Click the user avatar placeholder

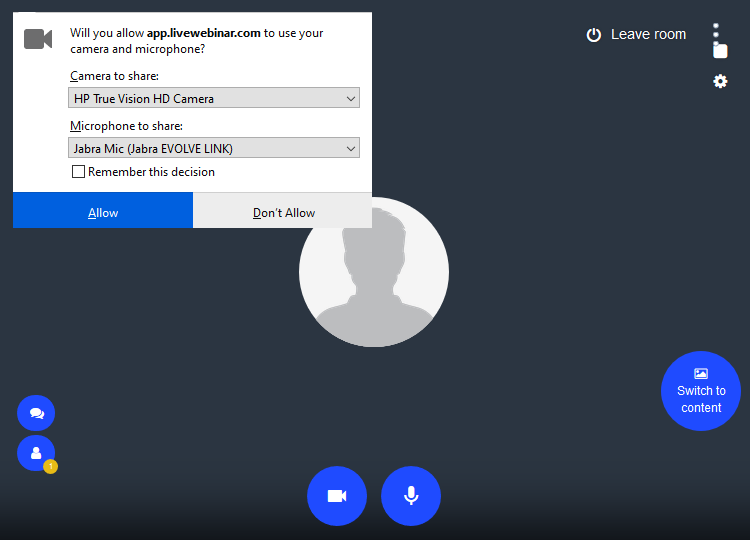pyautogui.click(x=374, y=272)
